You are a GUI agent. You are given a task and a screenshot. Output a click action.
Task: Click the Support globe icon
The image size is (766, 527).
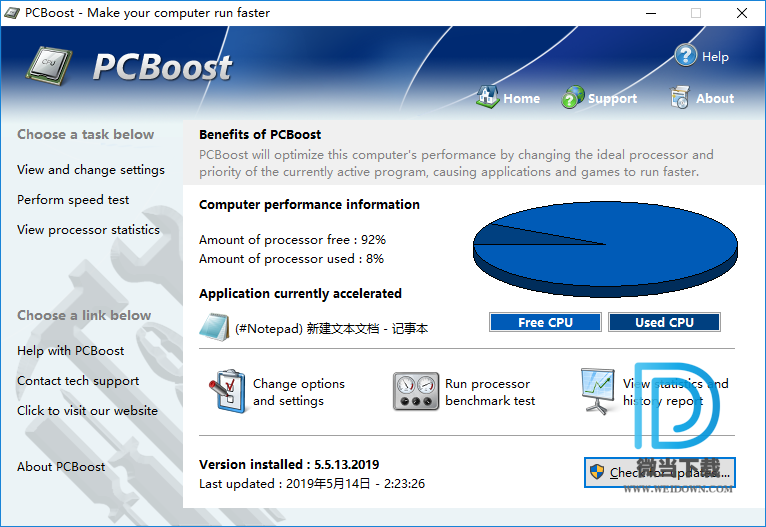(573, 97)
